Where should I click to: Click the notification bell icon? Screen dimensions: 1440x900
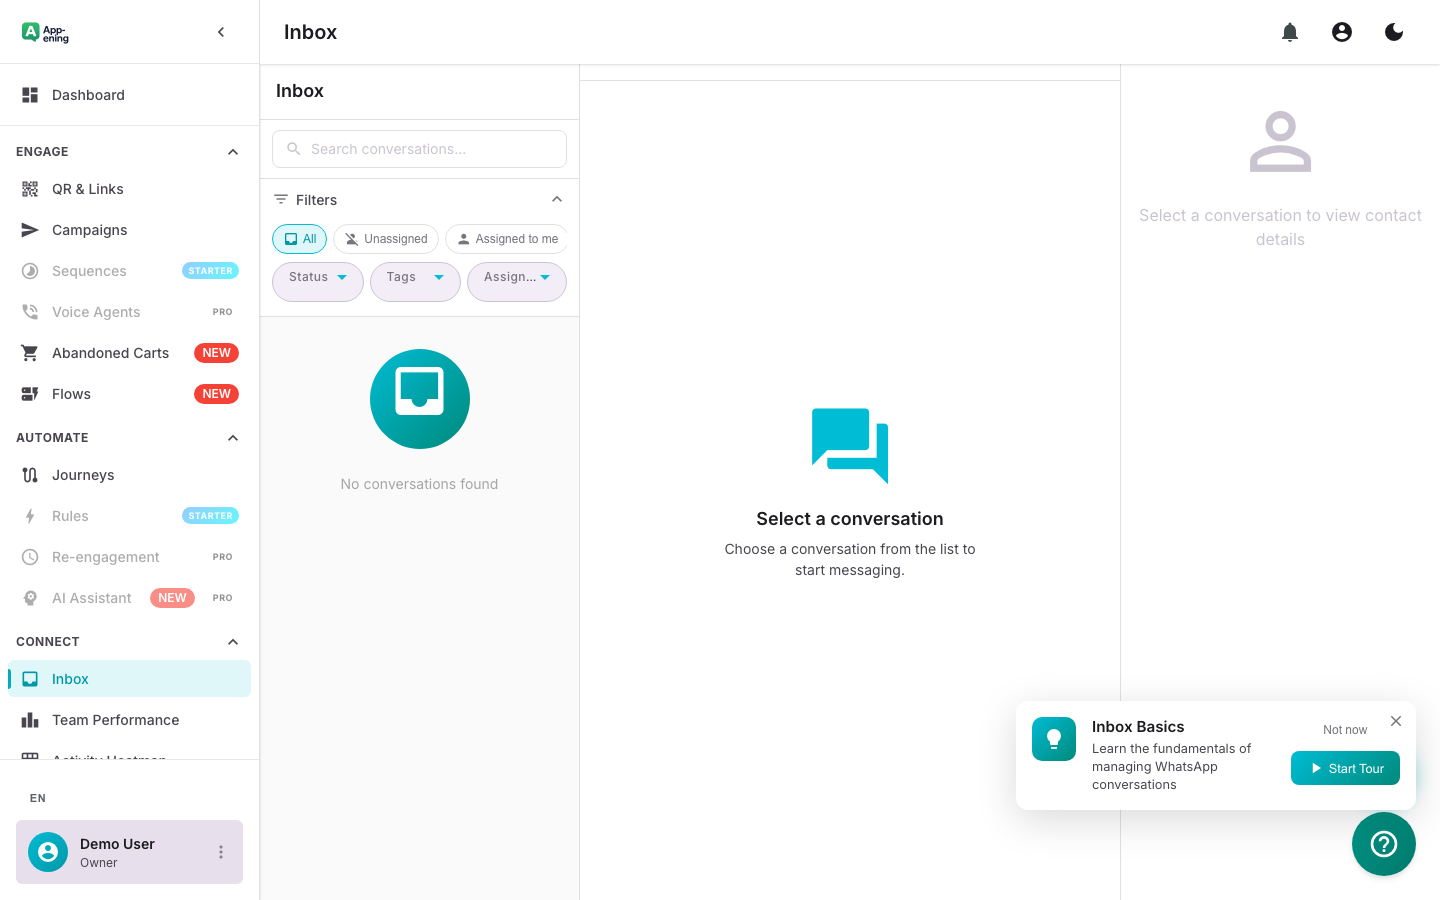[1289, 31]
